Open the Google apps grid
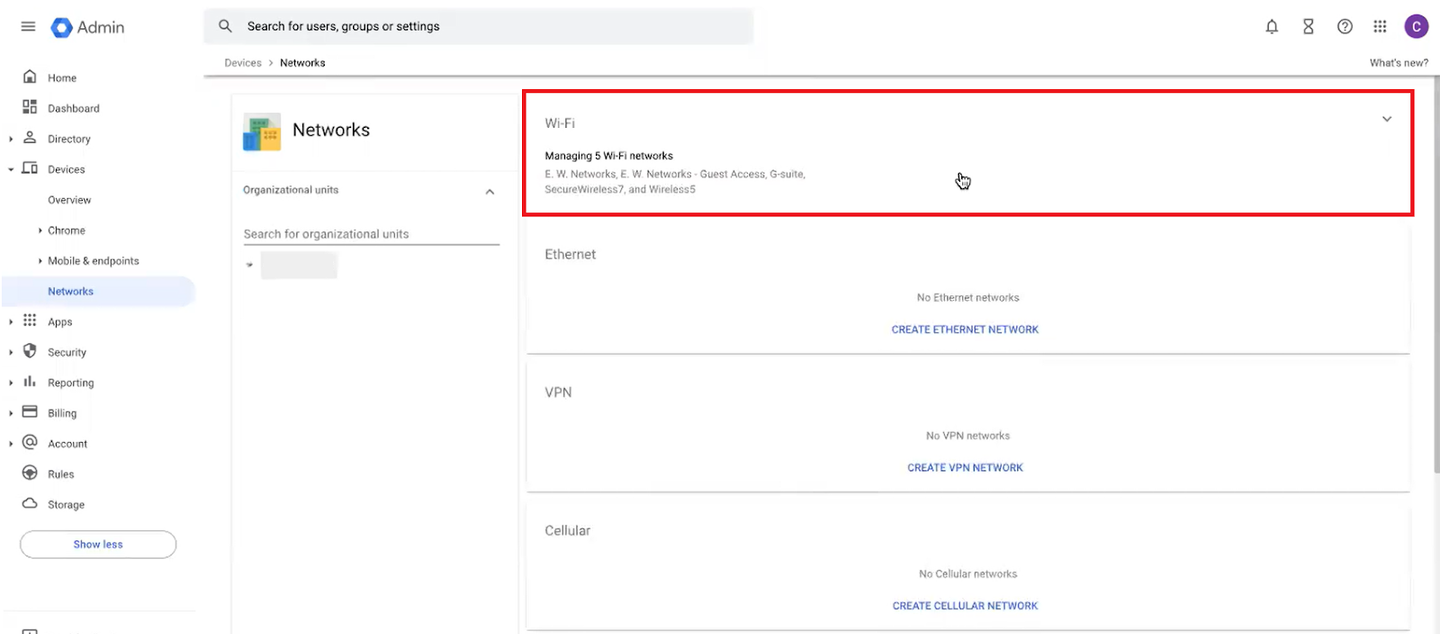 tap(1380, 27)
